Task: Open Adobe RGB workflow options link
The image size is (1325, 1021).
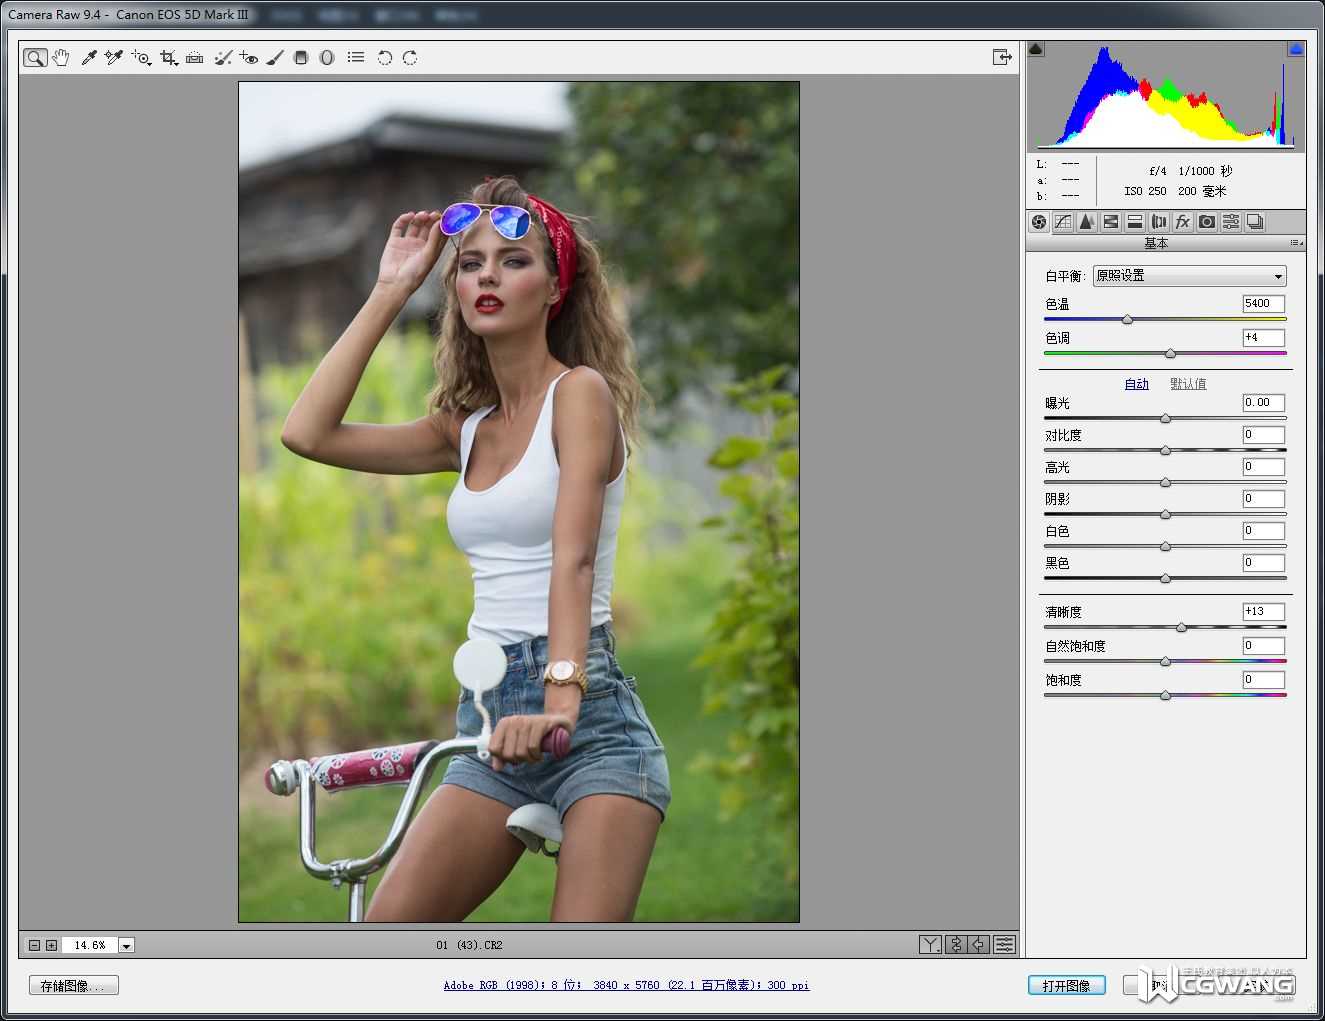Action: (626, 985)
